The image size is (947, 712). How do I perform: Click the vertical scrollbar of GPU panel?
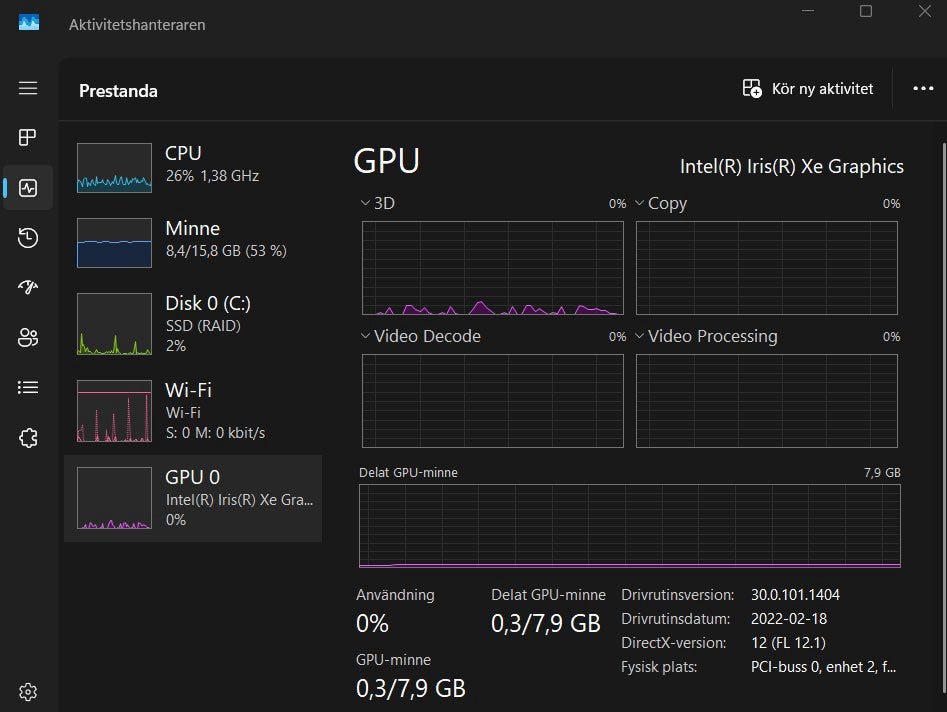pos(943,417)
